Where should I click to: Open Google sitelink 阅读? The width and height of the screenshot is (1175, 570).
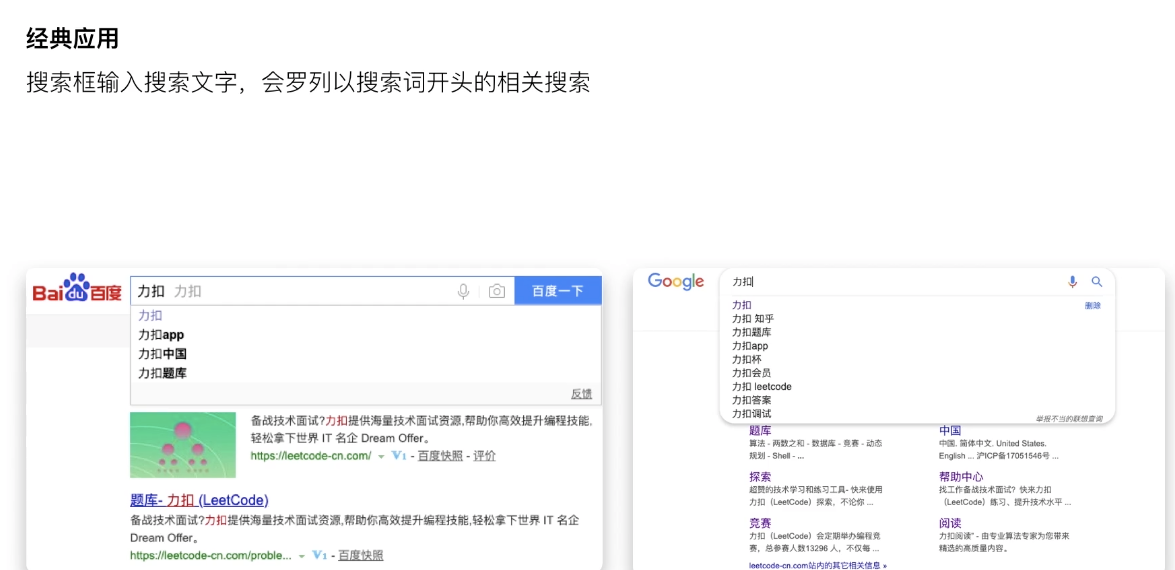click(x=950, y=523)
